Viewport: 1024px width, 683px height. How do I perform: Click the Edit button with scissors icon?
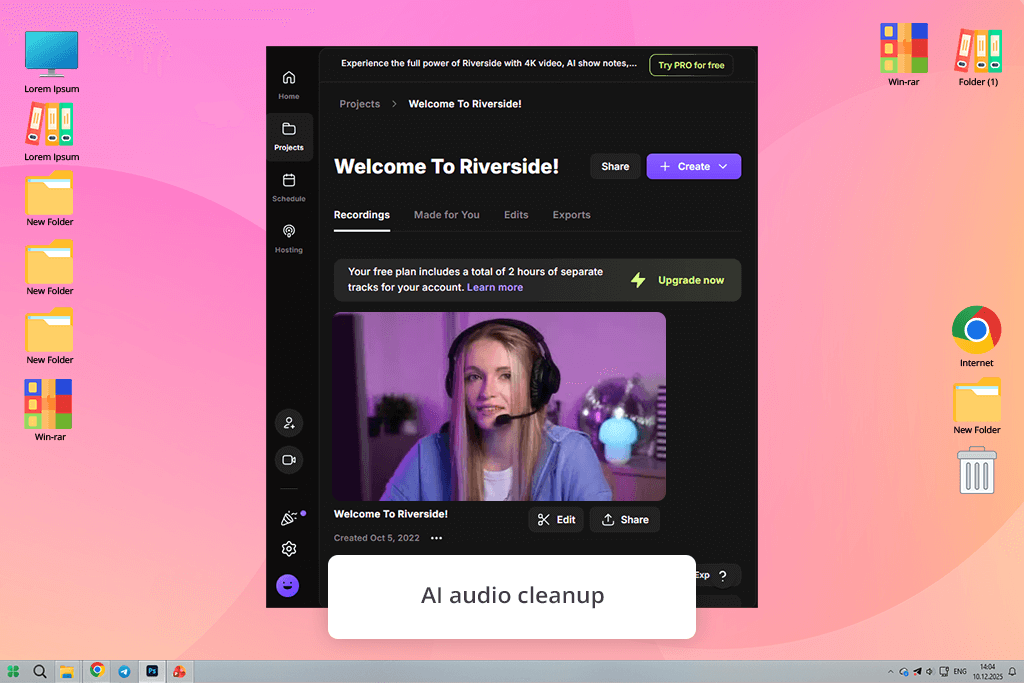(x=556, y=520)
